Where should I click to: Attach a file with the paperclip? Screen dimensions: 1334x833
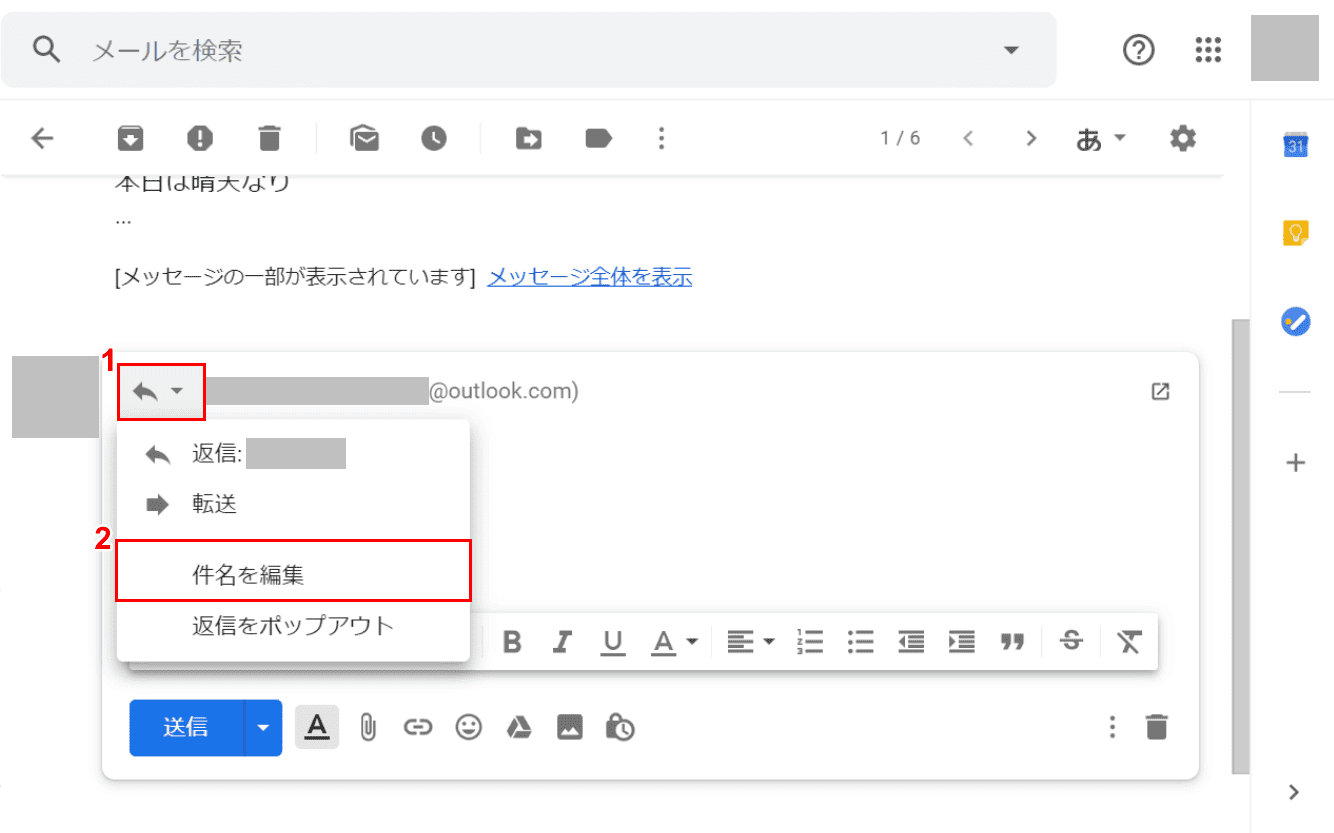tap(368, 727)
